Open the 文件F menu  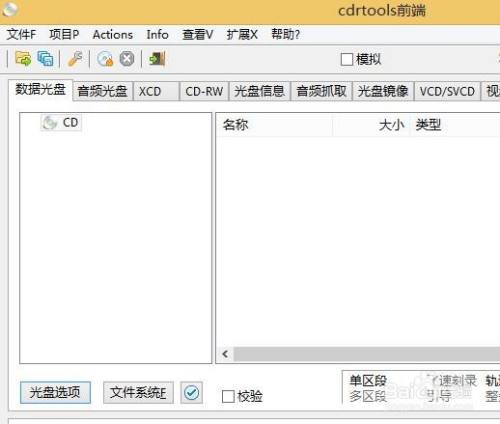pyautogui.click(x=21, y=34)
